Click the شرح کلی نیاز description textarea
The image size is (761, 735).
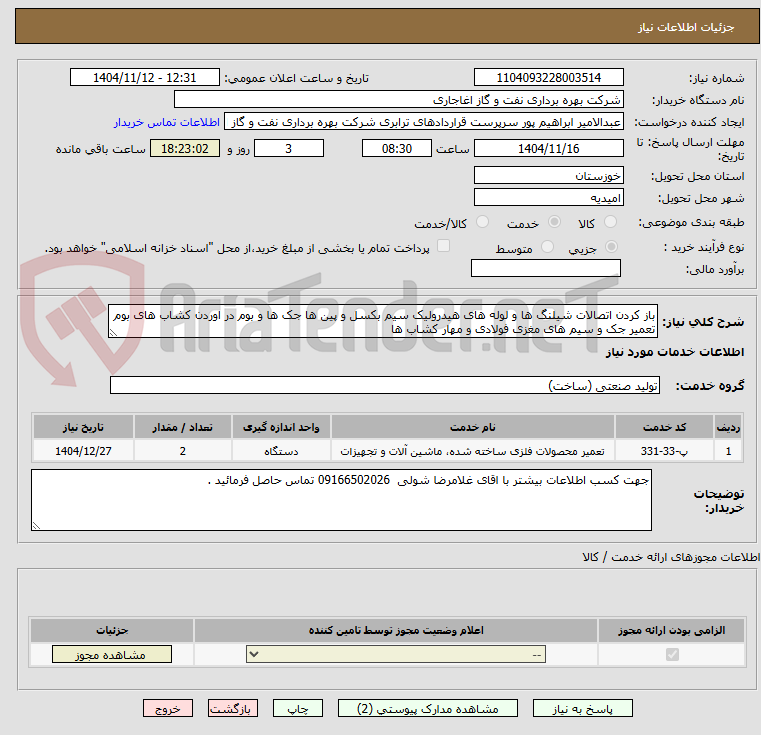[383, 321]
